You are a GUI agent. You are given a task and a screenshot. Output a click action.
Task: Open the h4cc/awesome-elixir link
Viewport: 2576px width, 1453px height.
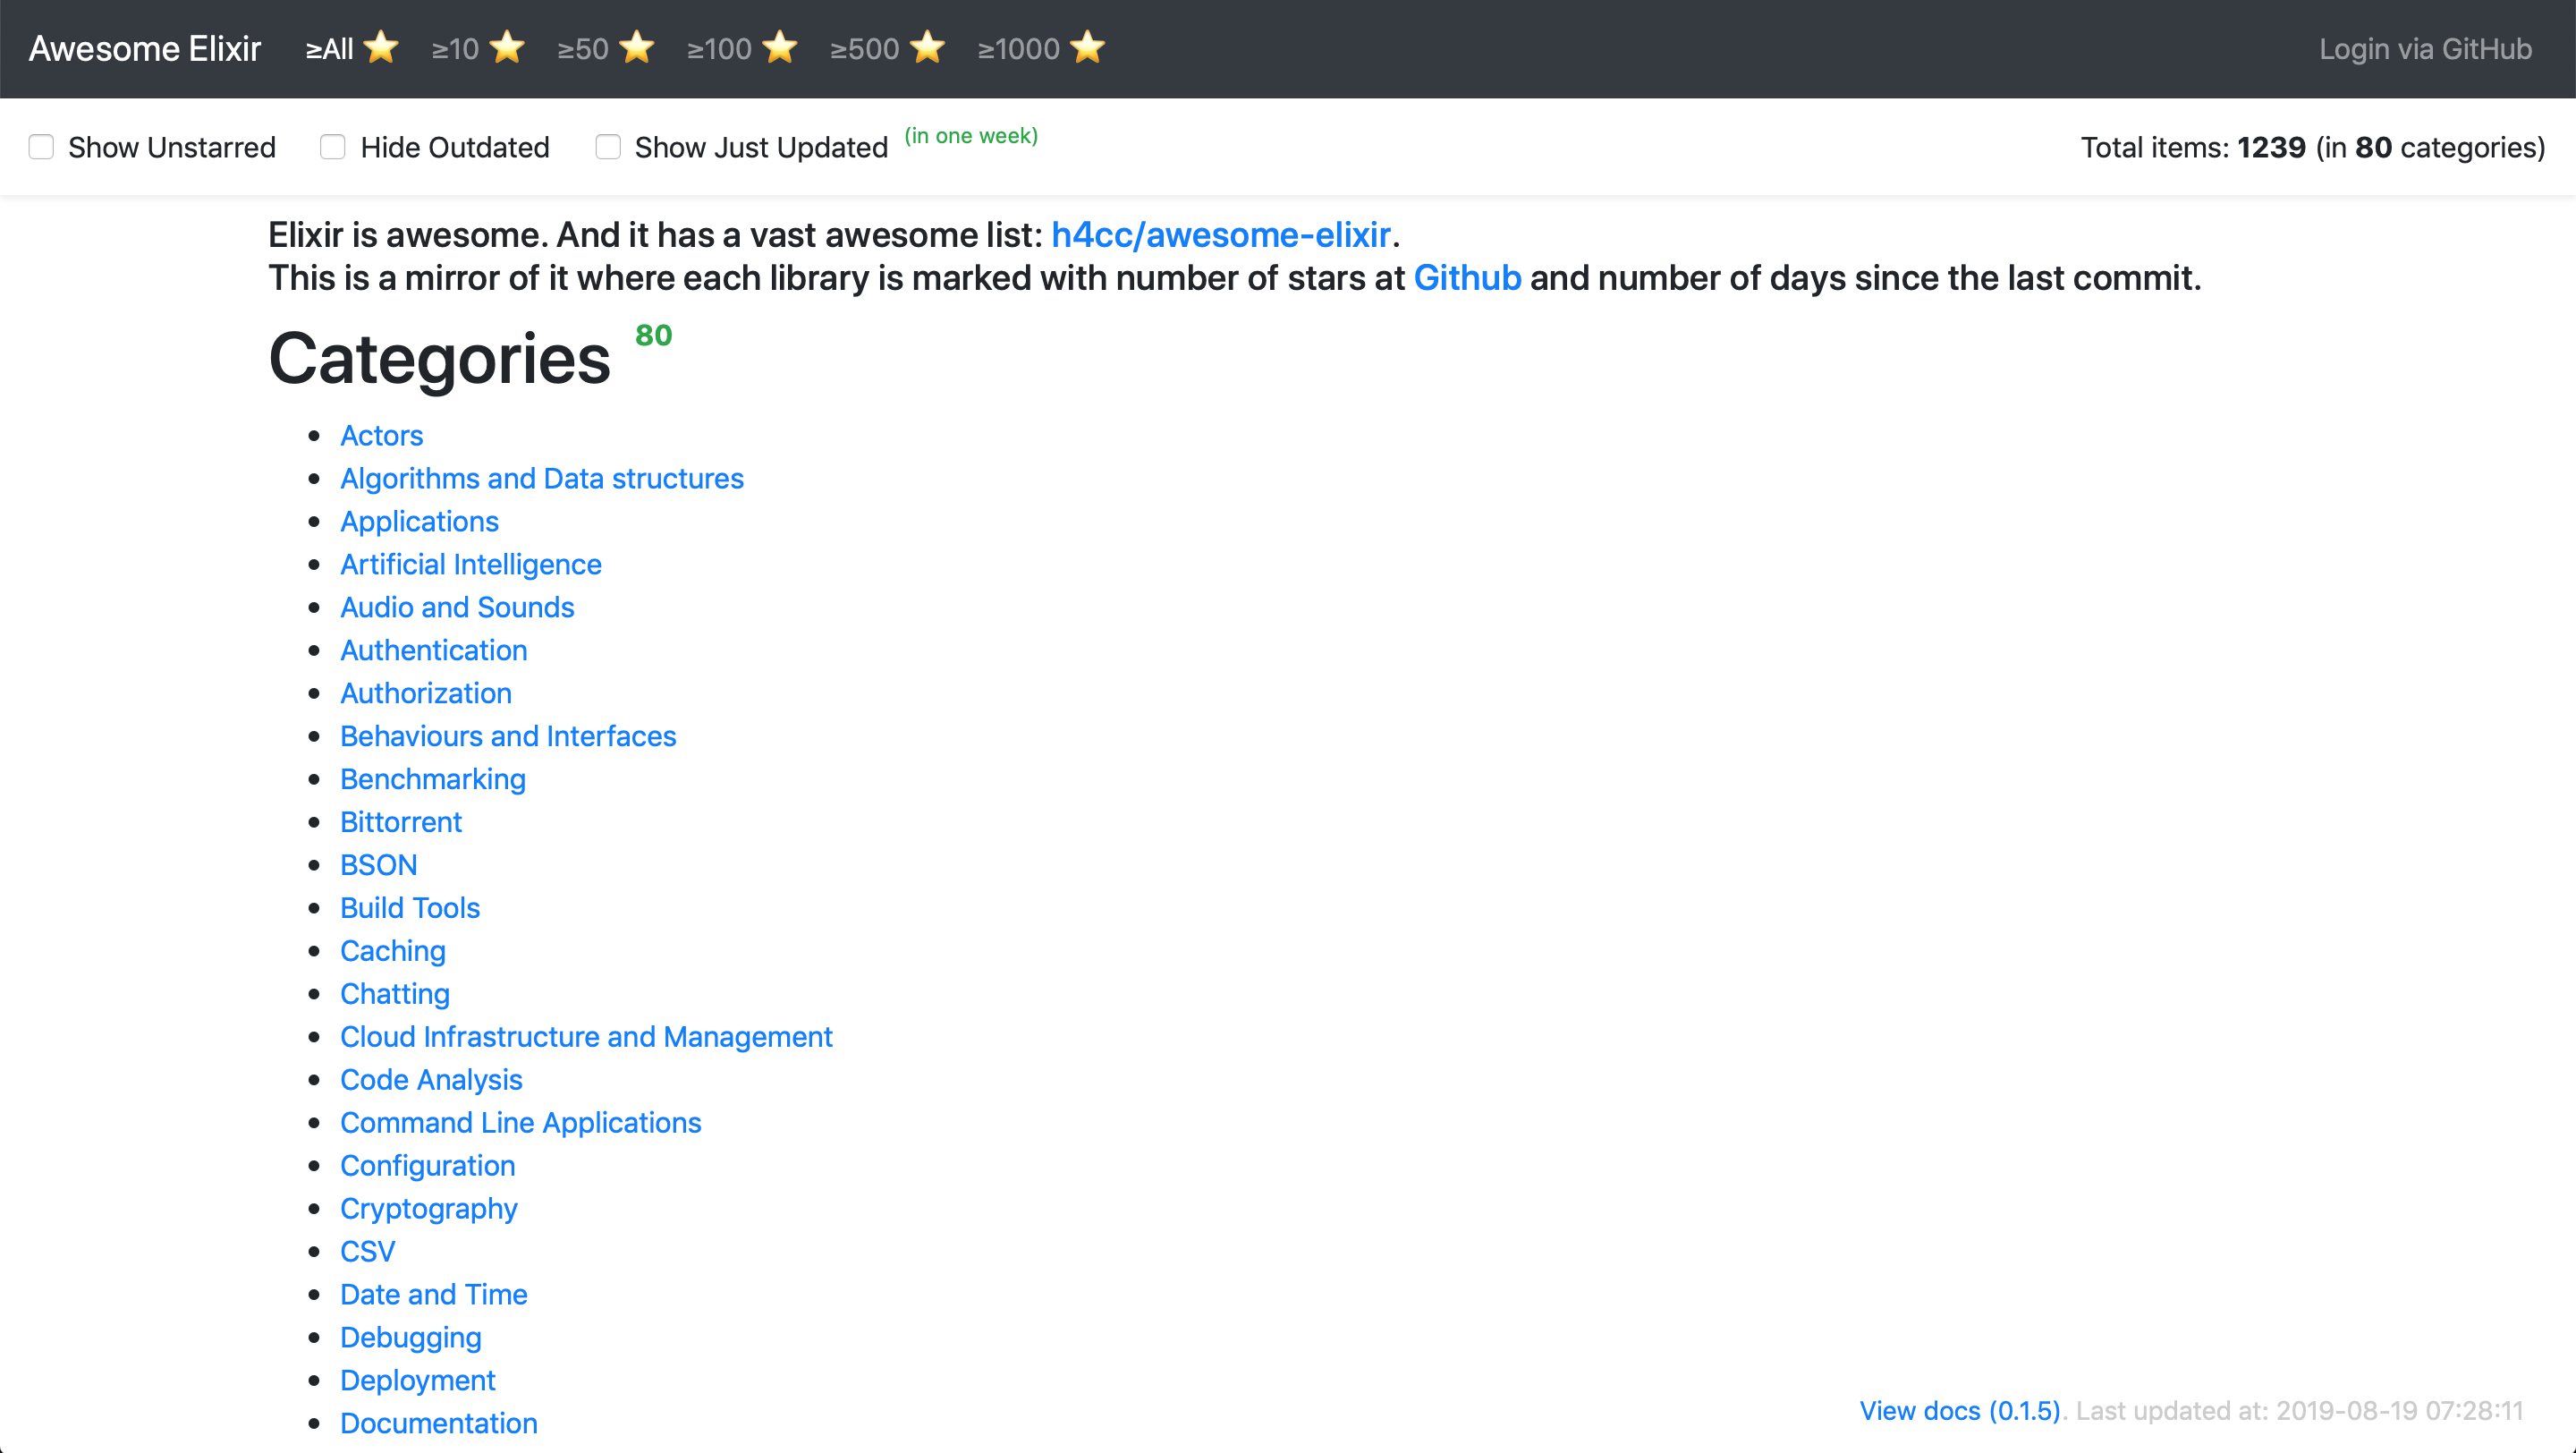pyautogui.click(x=1220, y=235)
